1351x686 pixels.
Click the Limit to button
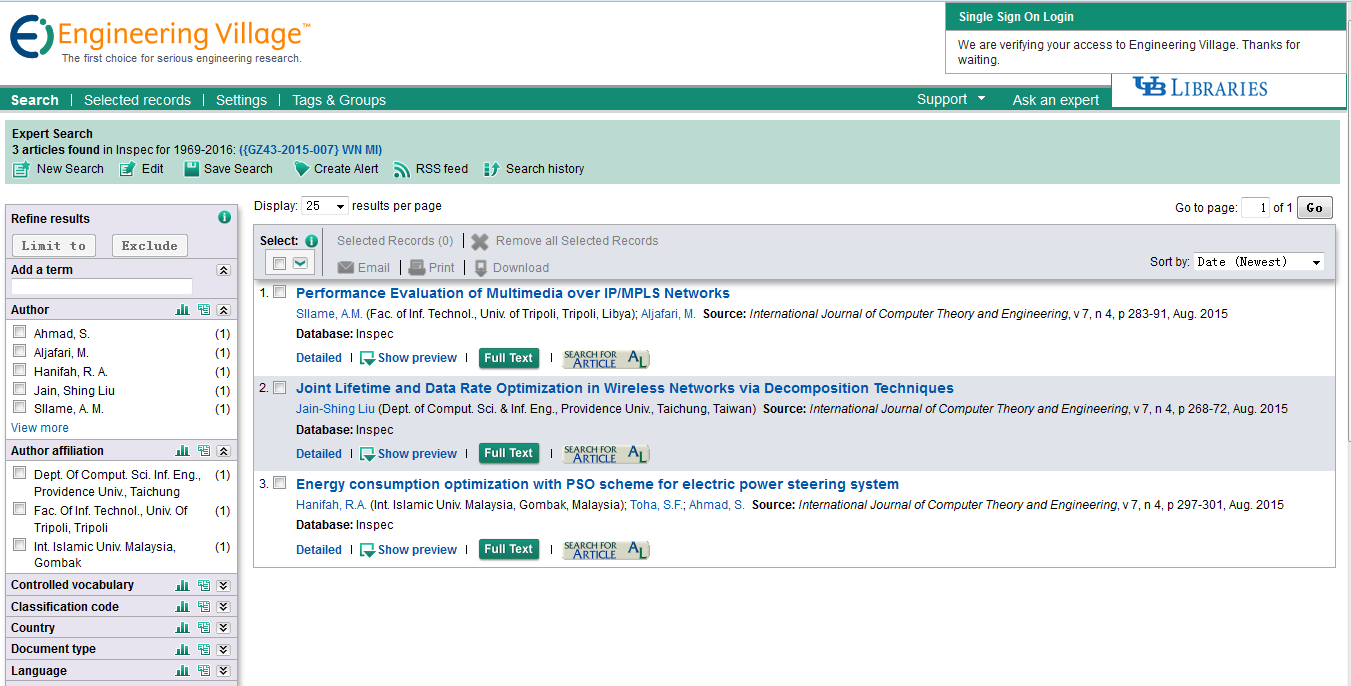[x=54, y=245]
